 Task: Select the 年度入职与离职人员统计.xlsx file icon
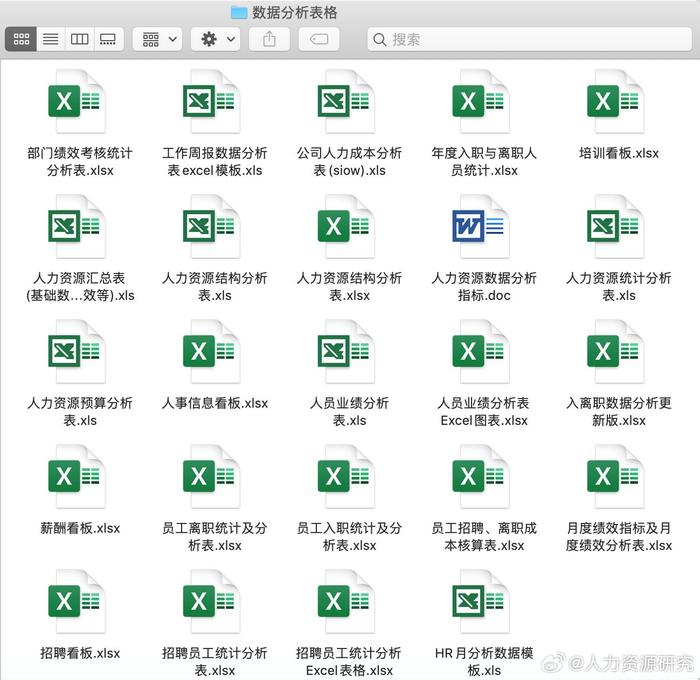(481, 102)
